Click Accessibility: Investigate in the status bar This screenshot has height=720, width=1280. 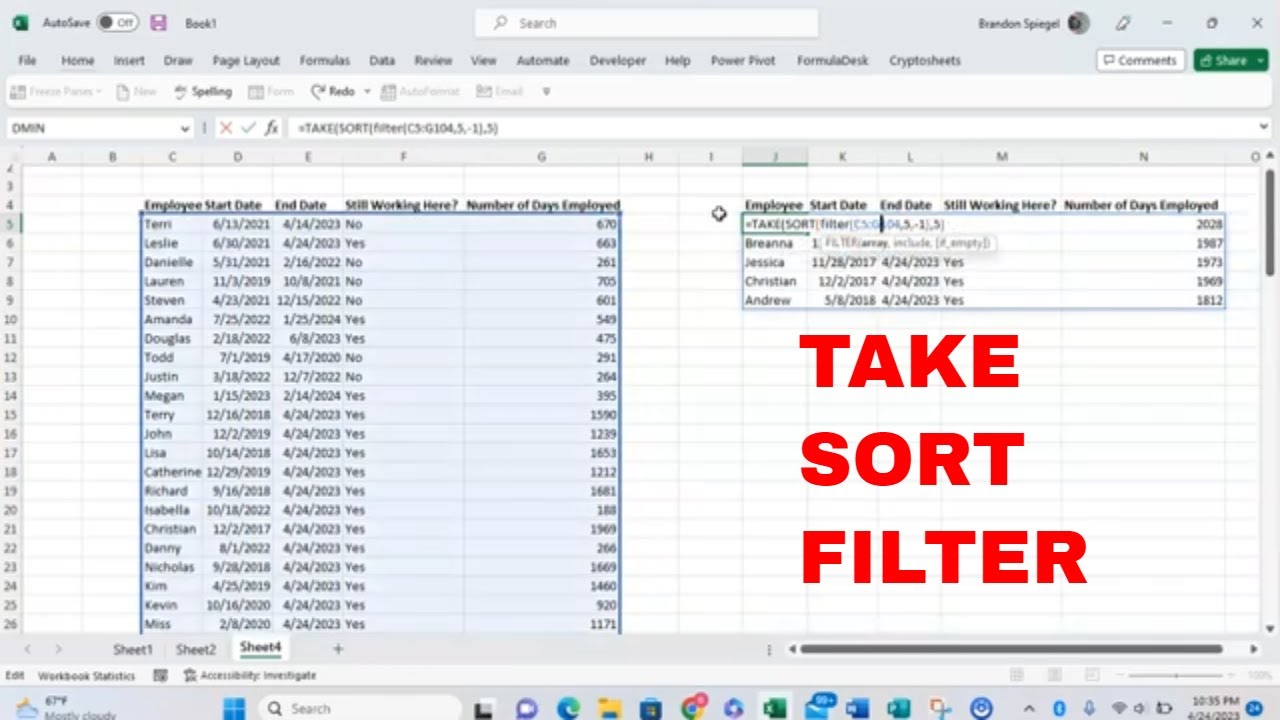250,676
